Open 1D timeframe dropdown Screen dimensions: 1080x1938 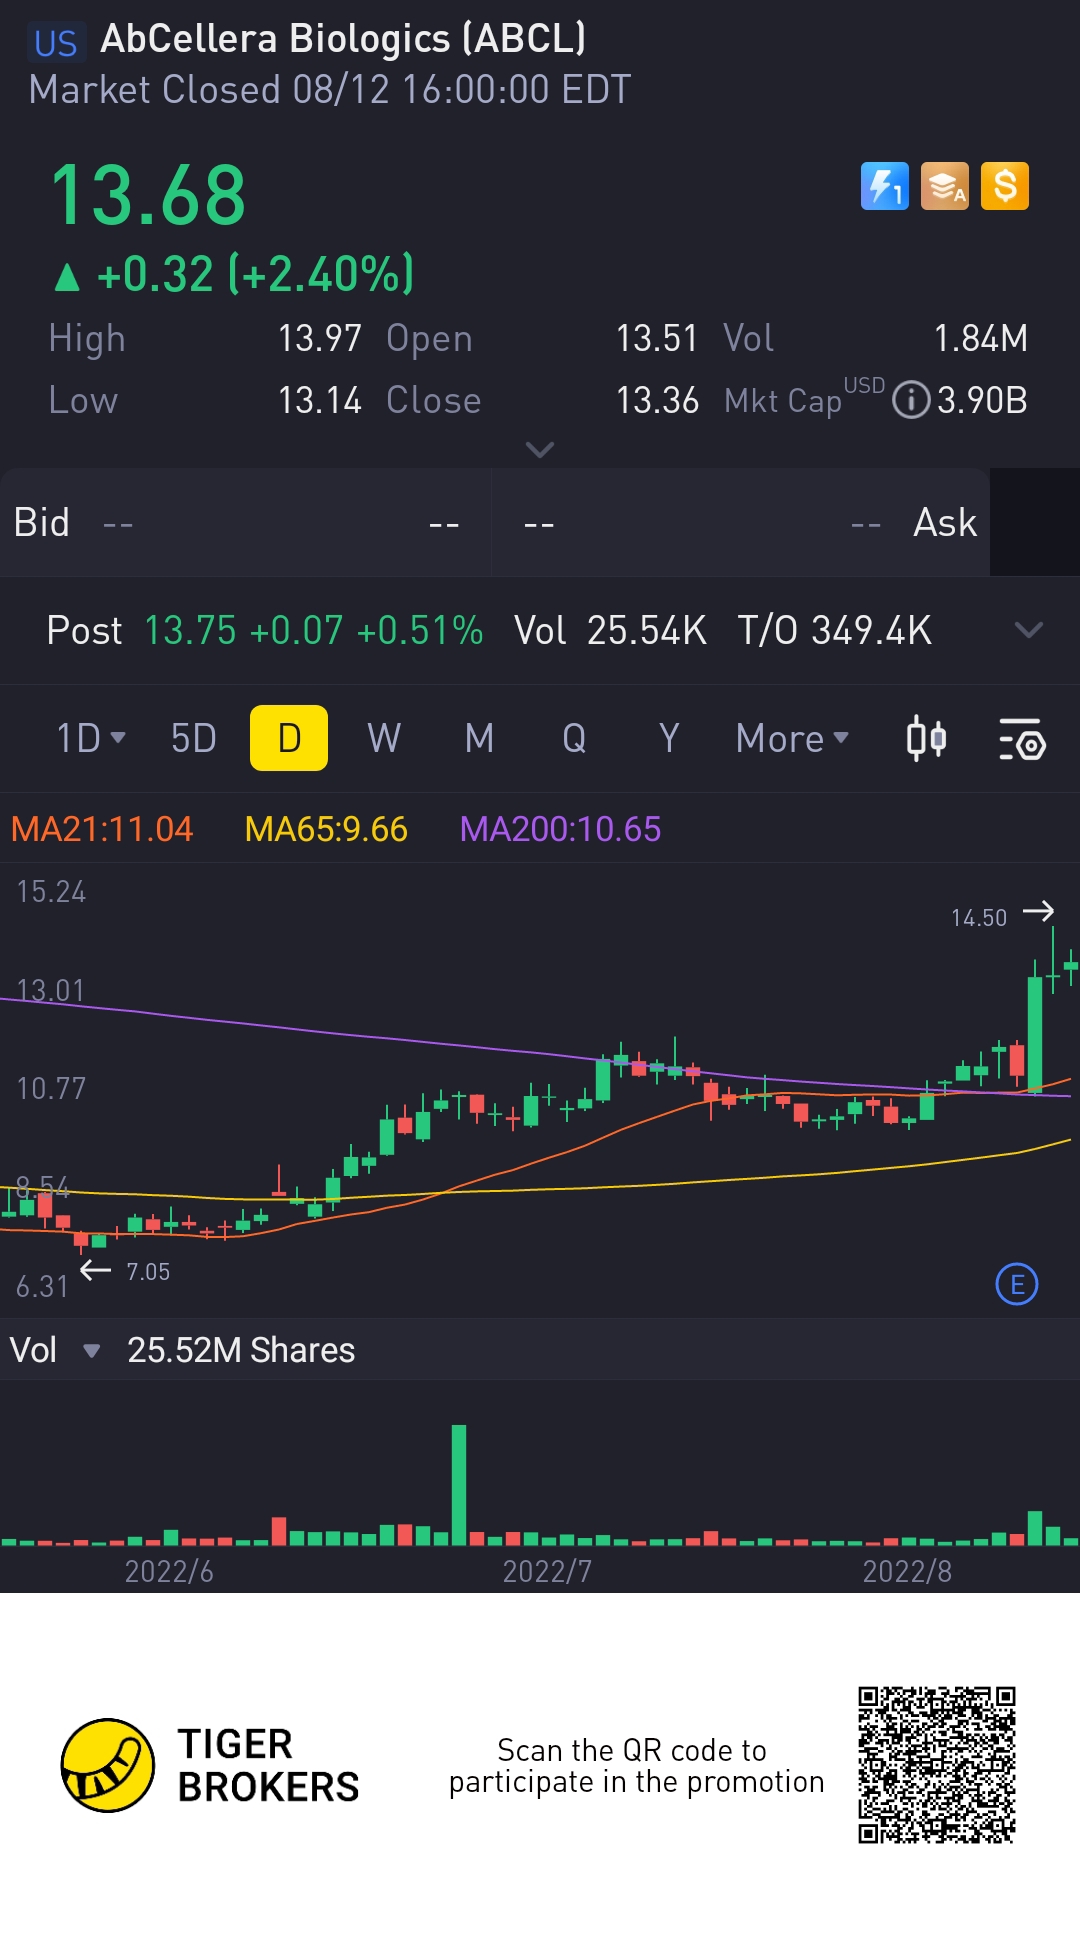pyautogui.click(x=90, y=738)
